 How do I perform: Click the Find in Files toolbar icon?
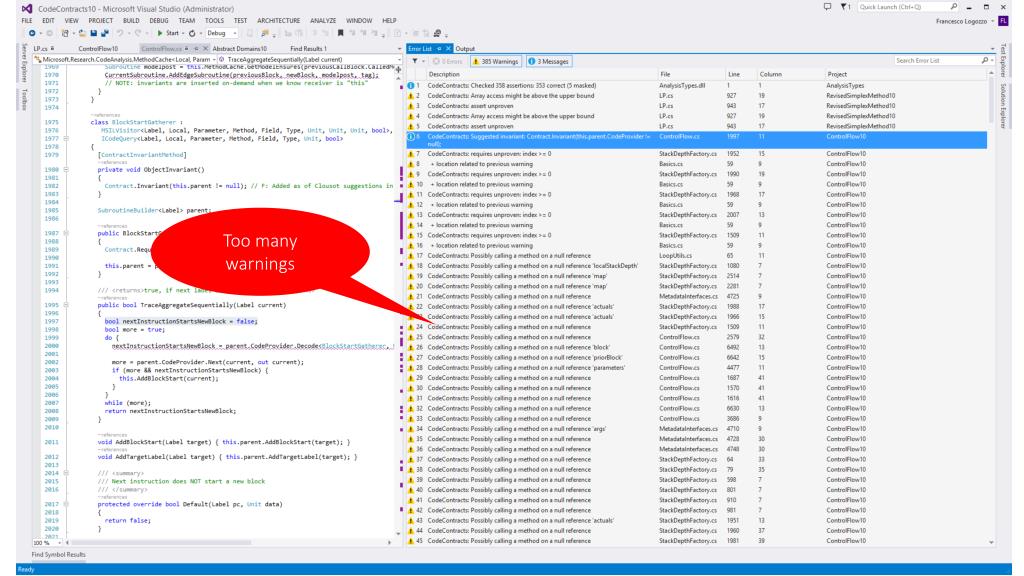point(264,33)
